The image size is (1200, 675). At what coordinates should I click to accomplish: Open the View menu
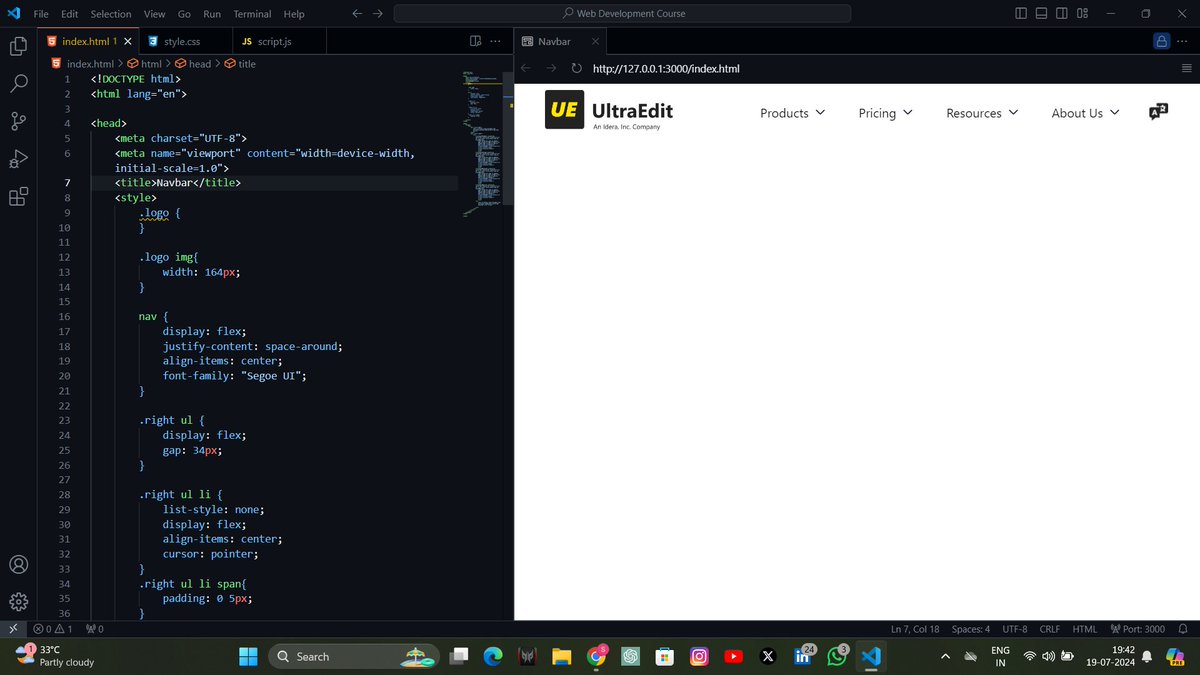tap(154, 14)
